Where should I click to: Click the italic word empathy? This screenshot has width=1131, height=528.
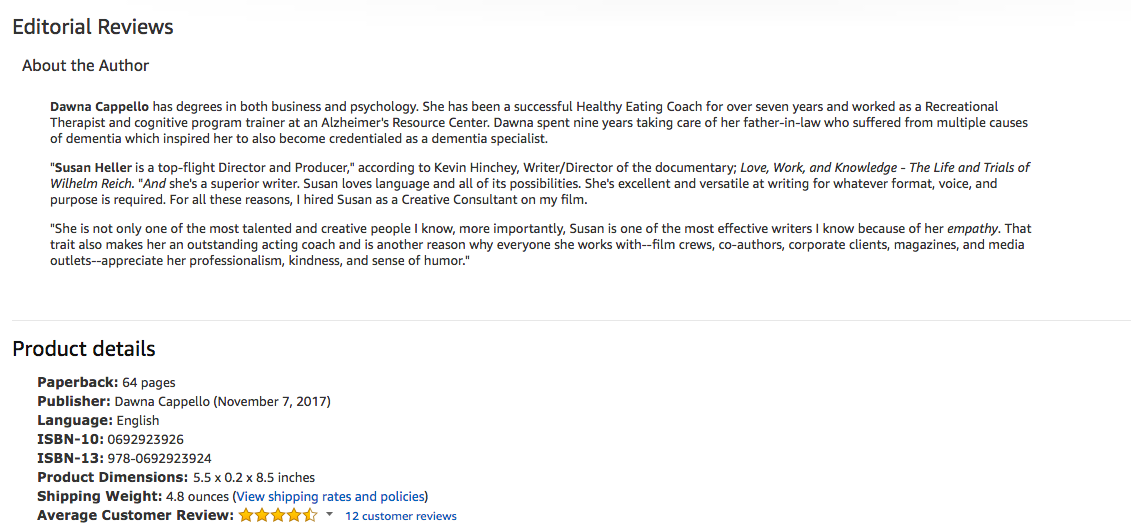click(x=972, y=229)
